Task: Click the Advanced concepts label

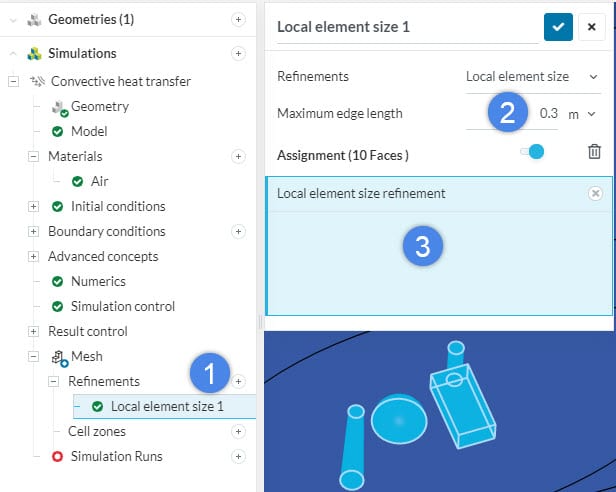Action: point(103,257)
